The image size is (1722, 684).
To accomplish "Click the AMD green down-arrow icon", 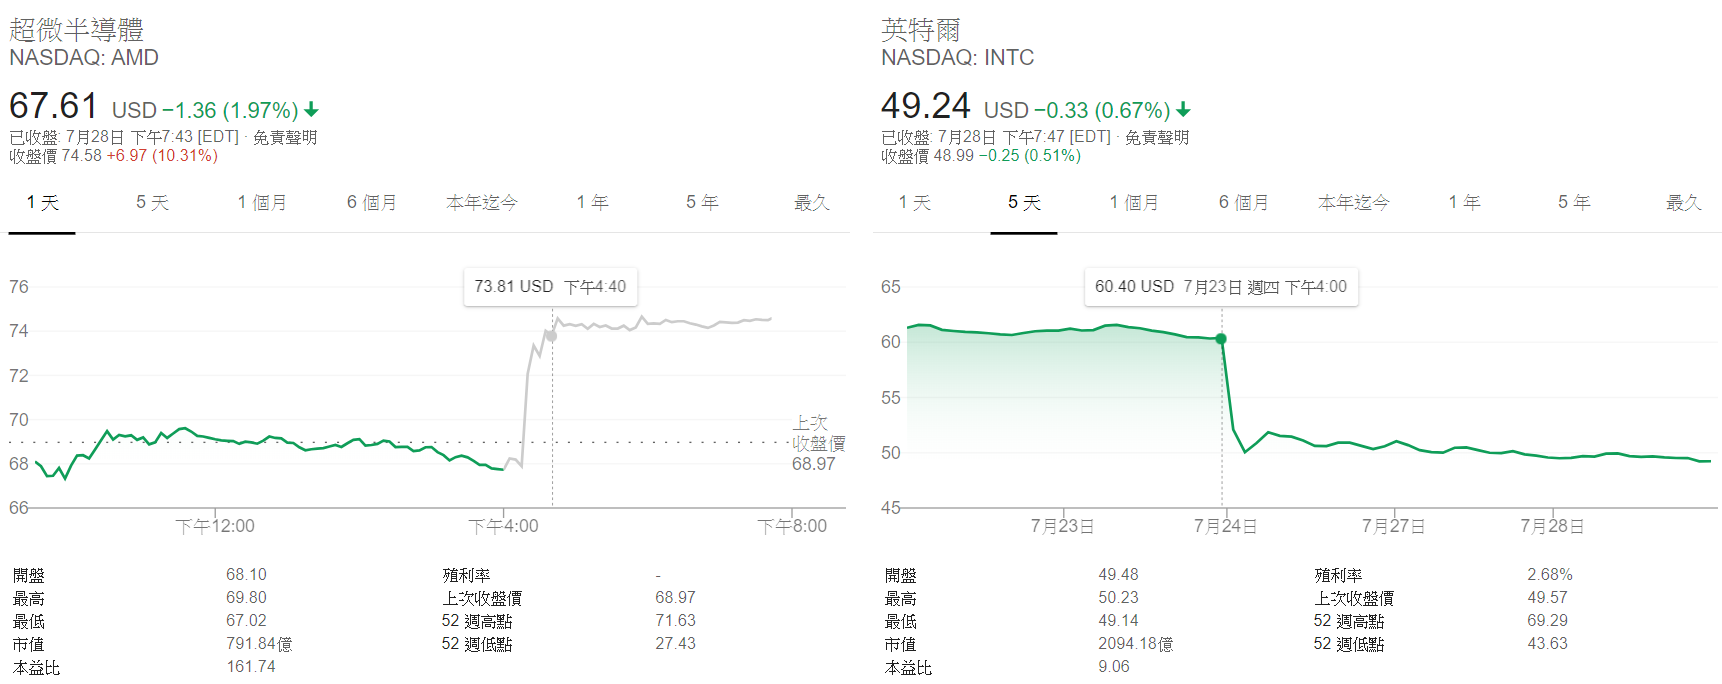I will pos(312,110).
